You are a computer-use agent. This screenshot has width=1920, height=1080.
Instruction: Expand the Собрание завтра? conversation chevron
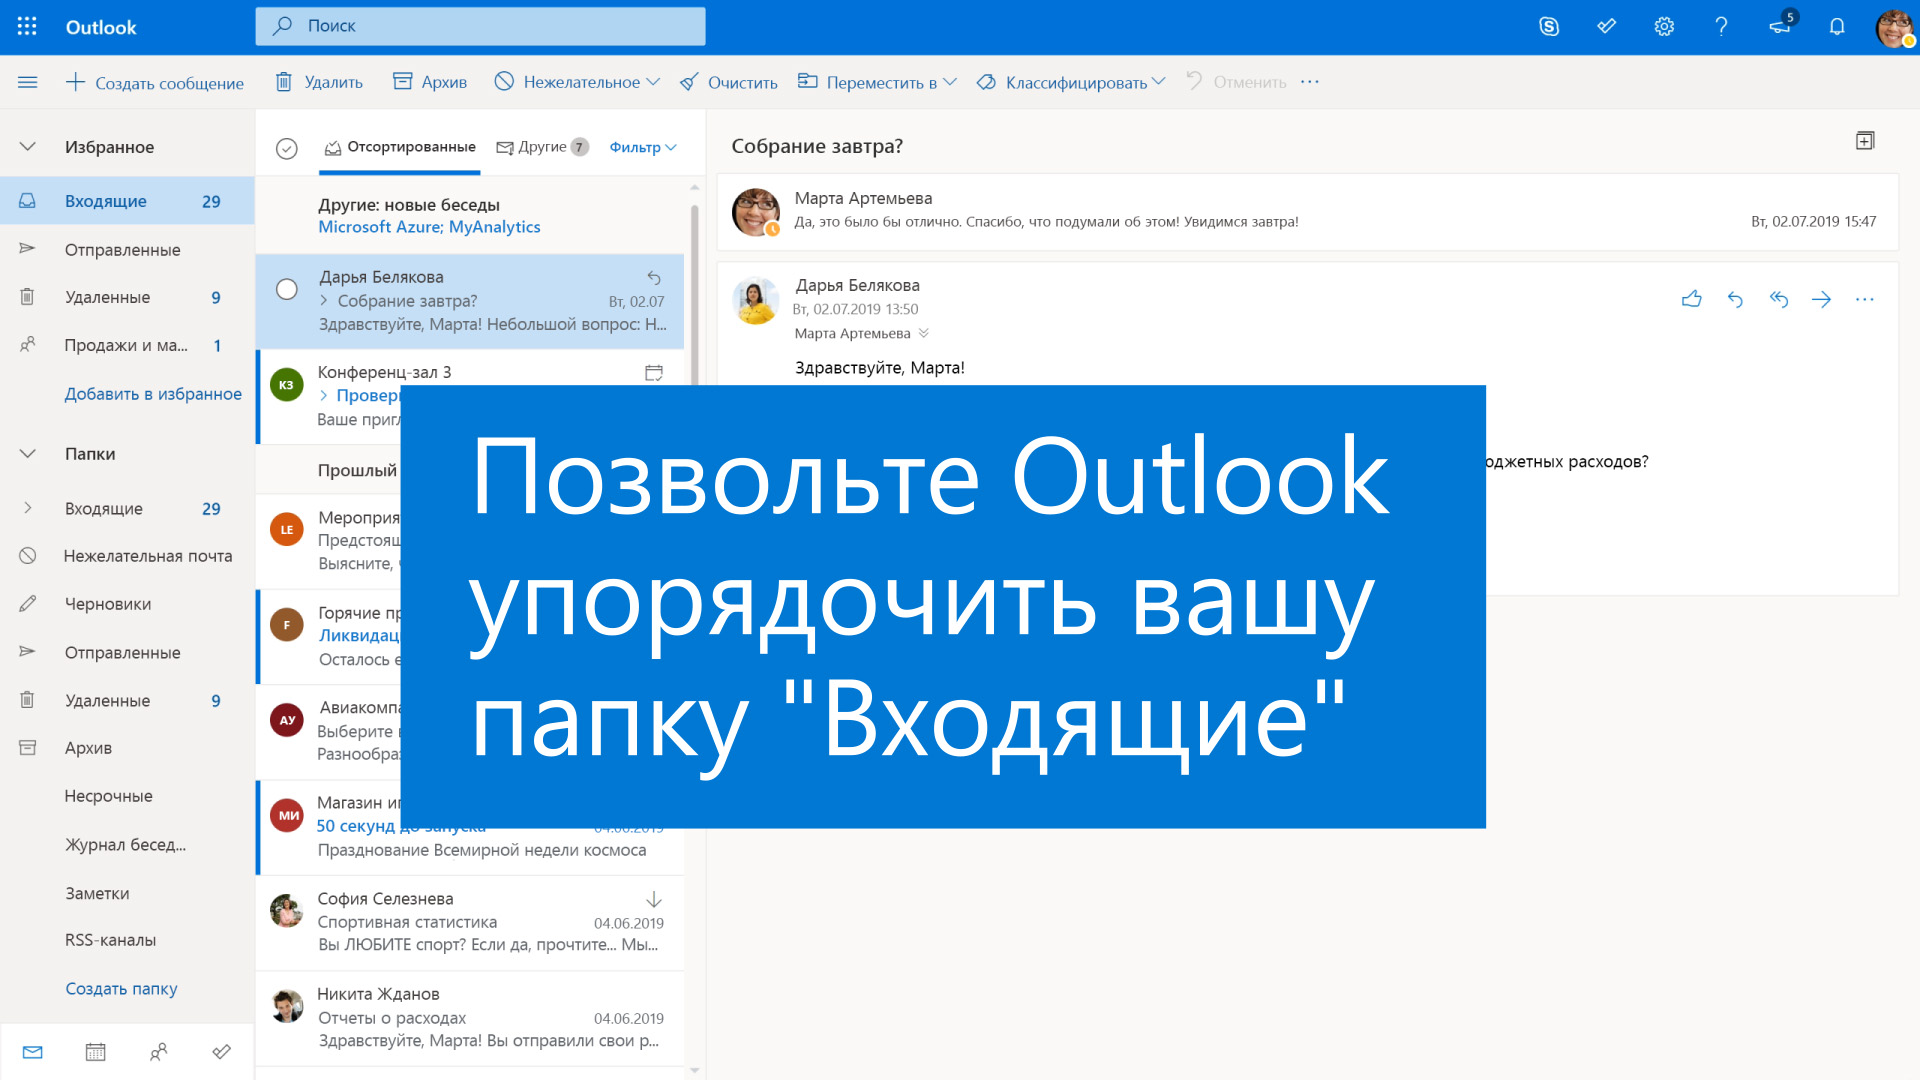pyautogui.click(x=324, y=301)
